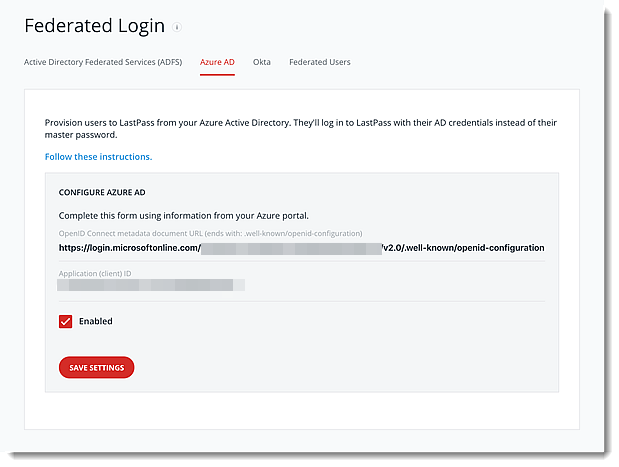Image resolution: width=619 pixels, height=467 pixels.
Task: Uncheck the Enabled checkbox
Action: click(x=66, y=321)
